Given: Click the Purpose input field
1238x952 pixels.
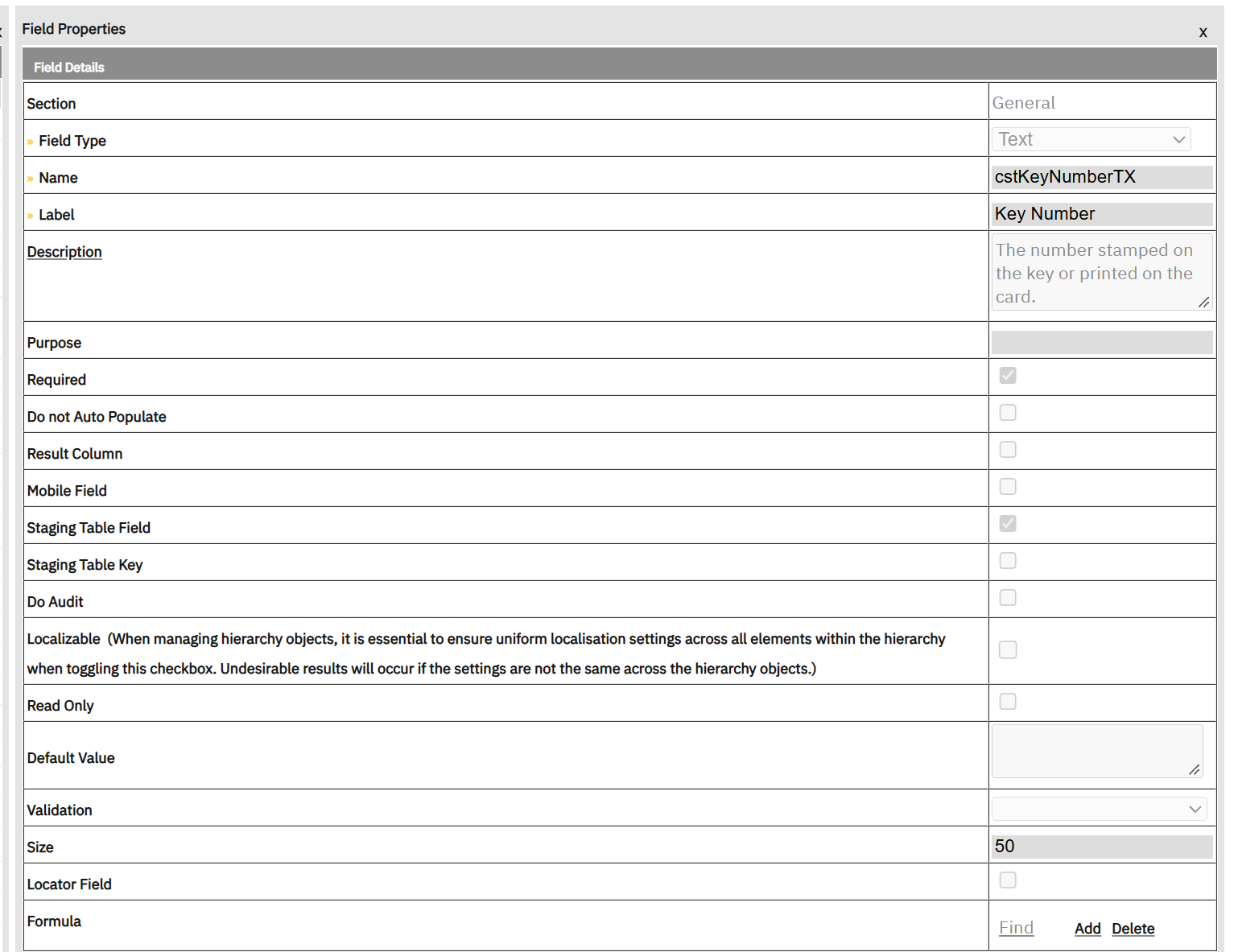Looking at the screenshot, I should tap(1102, 342).
